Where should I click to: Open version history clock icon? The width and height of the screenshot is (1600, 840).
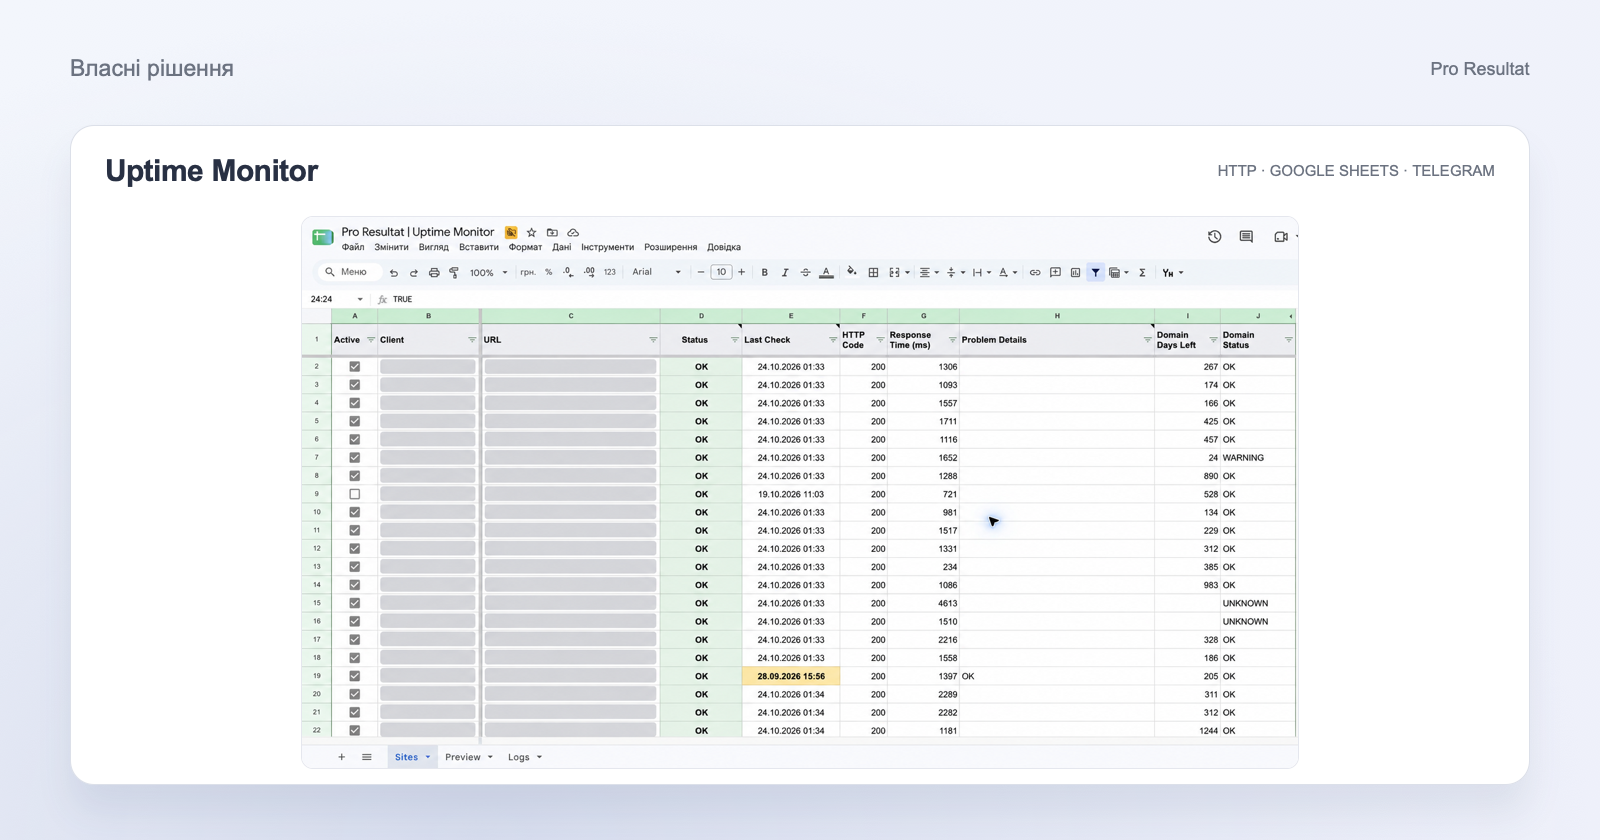click(x=1214, y=237)
